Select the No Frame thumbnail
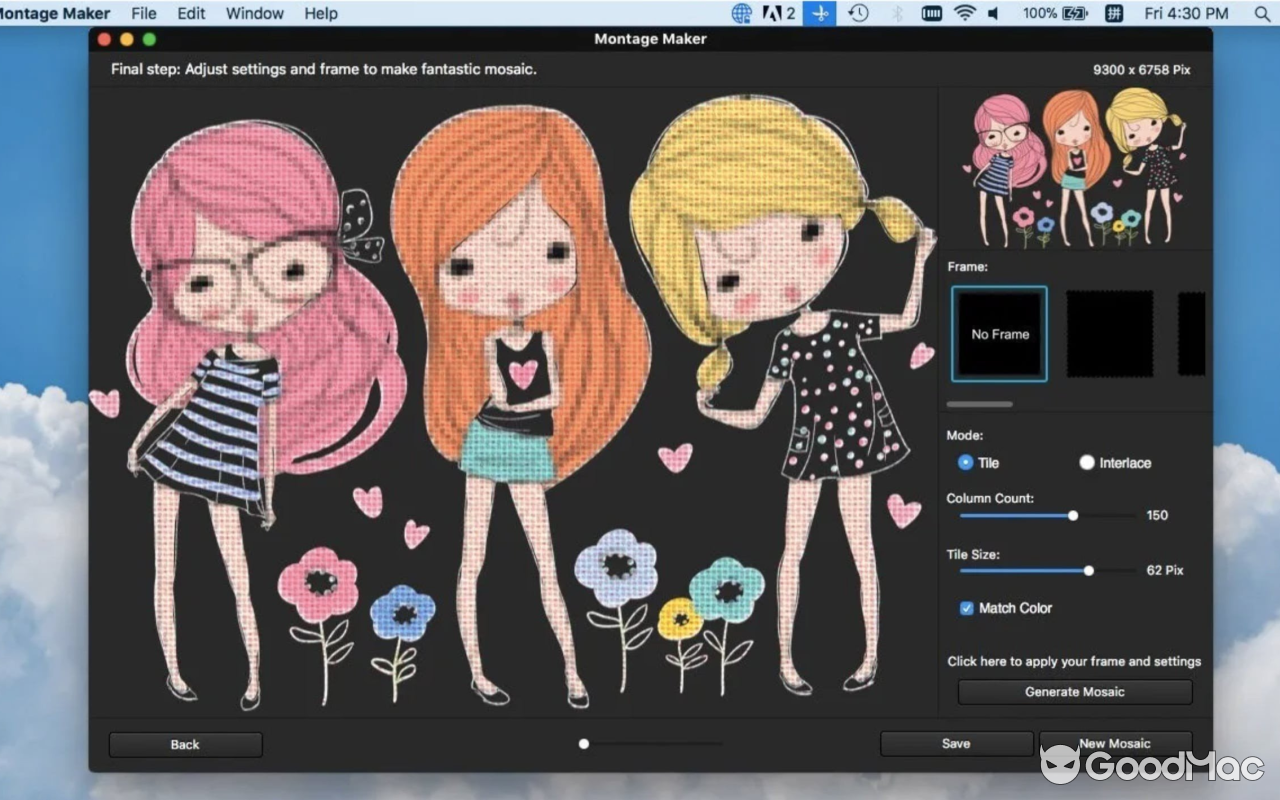This screenshot has height=800, width=1280. (998, 333)
